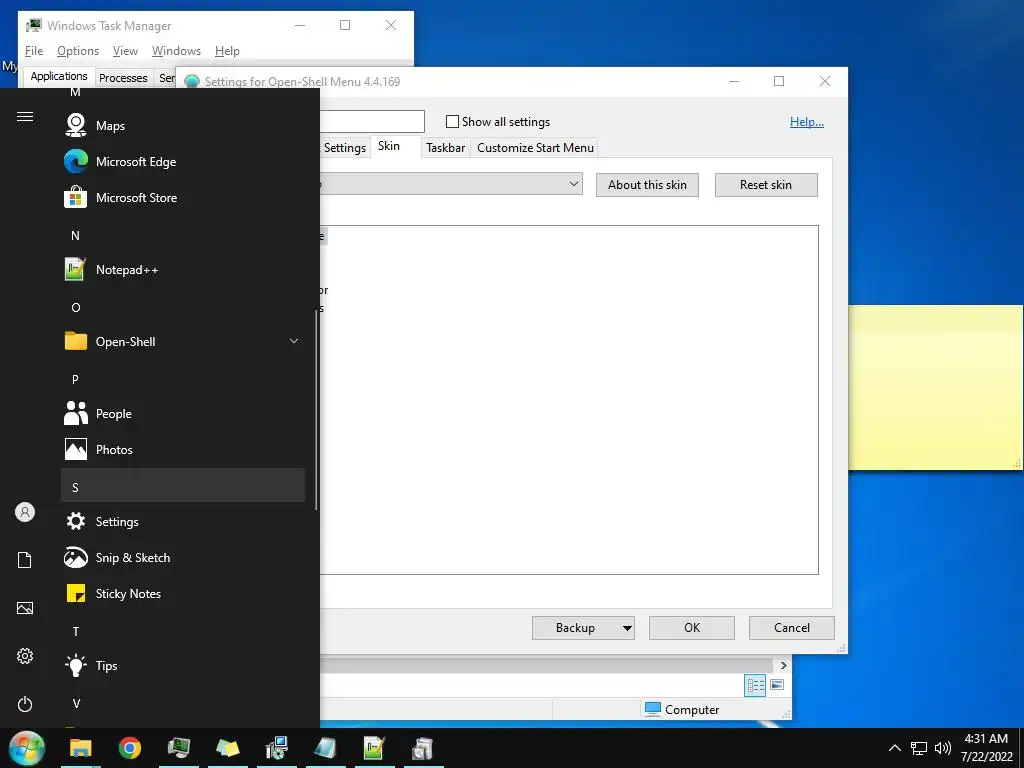Click the About this skin button
This screenshot has width=1024, height=768.
click(x=647, y=185)
